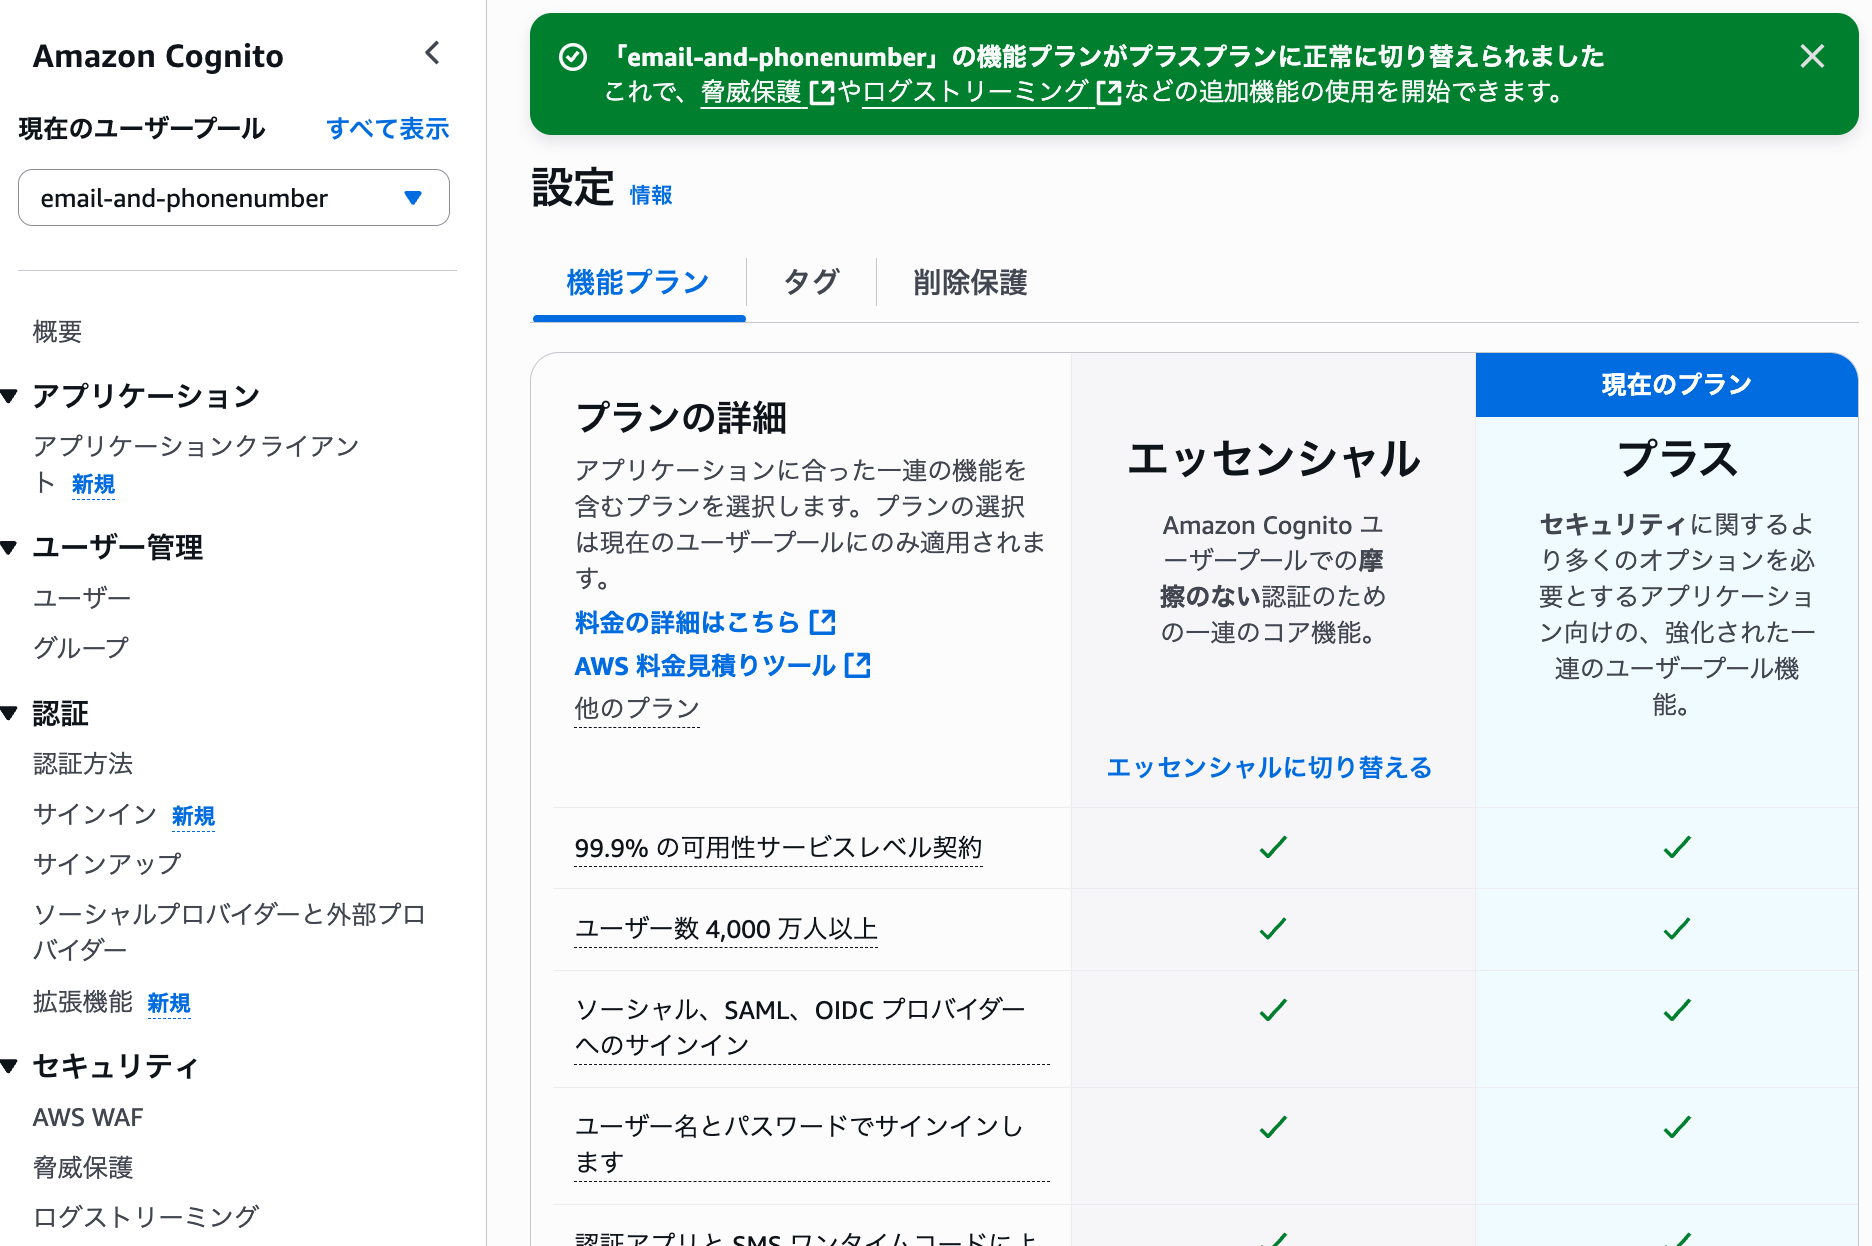This screenshot has height=1246, width=1872.
Task: Click the プランの詳細 heading
Action: click(681, 417)
